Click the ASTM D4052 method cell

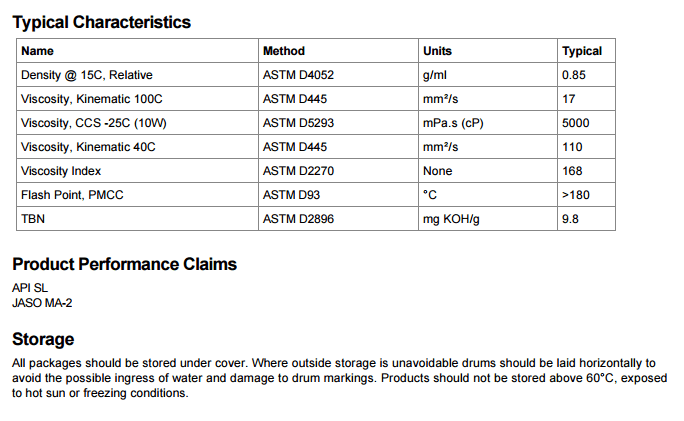click(298, 75)
